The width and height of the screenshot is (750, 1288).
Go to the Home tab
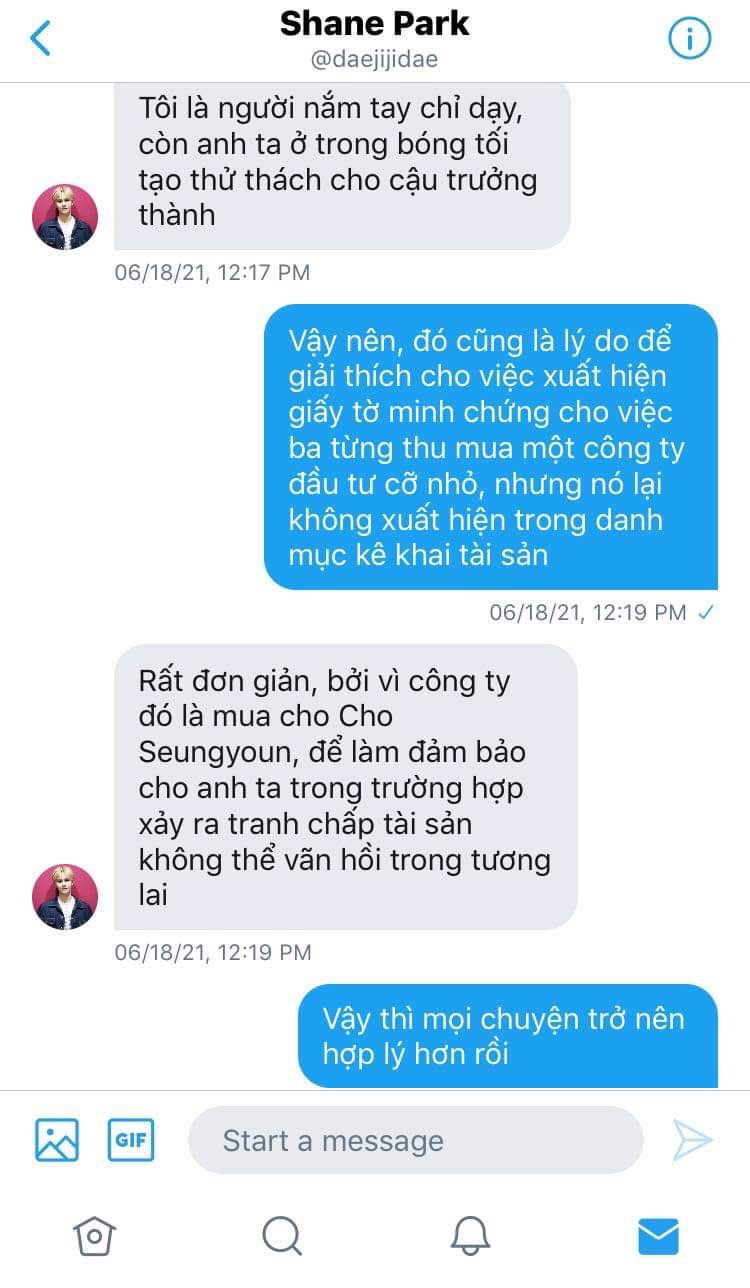94,1236
